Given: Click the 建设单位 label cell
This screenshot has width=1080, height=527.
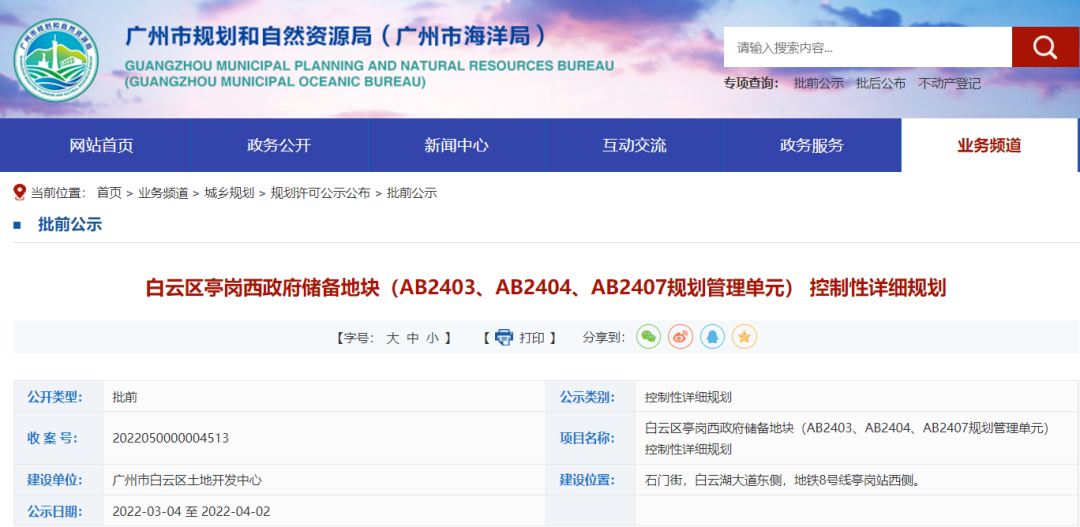Looking at the screenshot, I should [x=59, y=480].
